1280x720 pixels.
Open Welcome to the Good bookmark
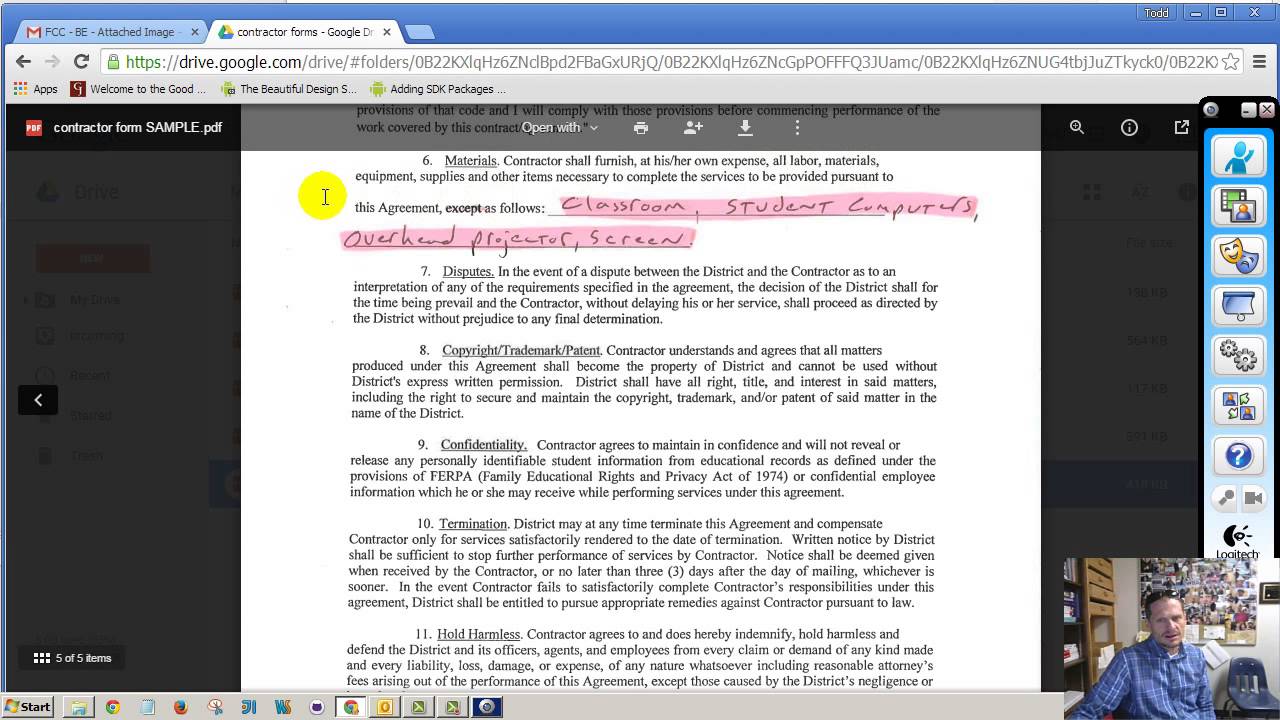[x=138, y=89]
